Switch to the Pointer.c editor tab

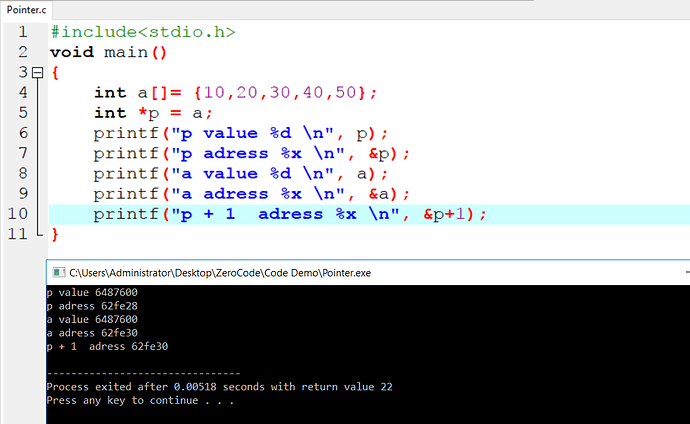click(x=27, y=8)
